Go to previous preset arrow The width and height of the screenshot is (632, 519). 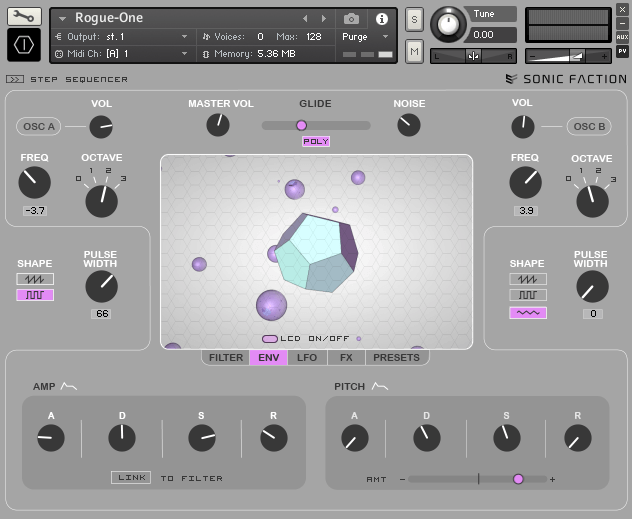(305, 19)
